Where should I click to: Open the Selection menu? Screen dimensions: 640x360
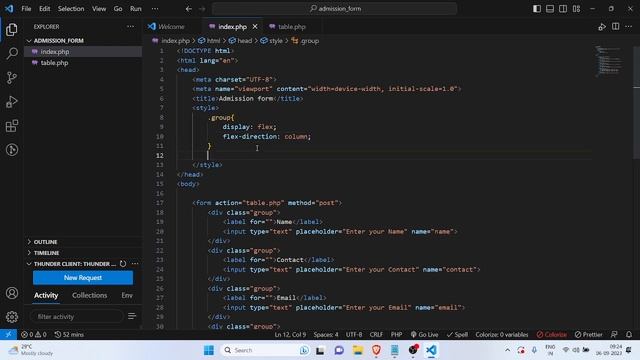point(71,9)
